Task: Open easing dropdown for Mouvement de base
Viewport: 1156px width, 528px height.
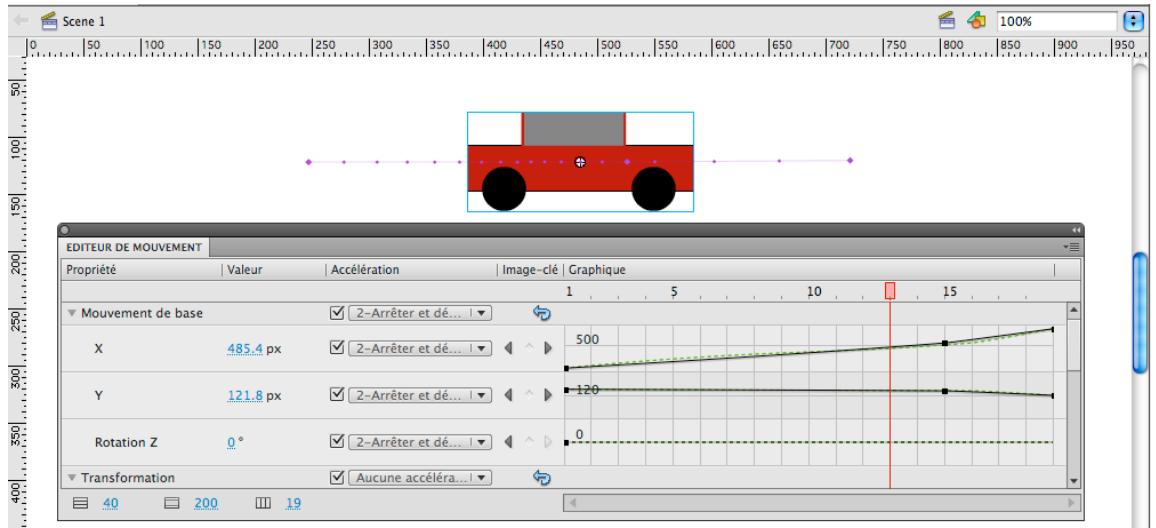Action: [x=420, y=313]
